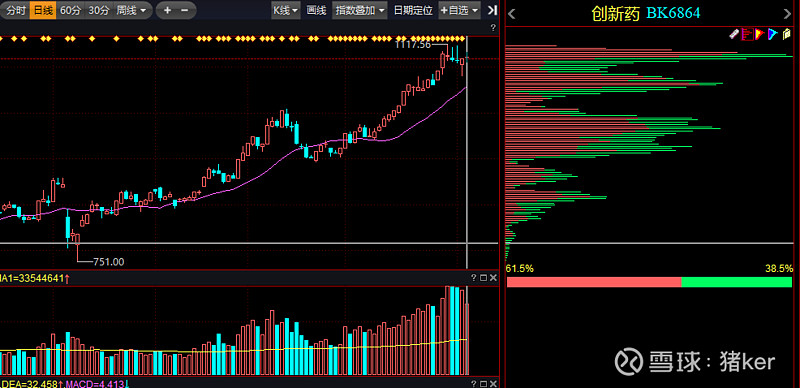Open the 周线 period dropdown

coord(132,10)
